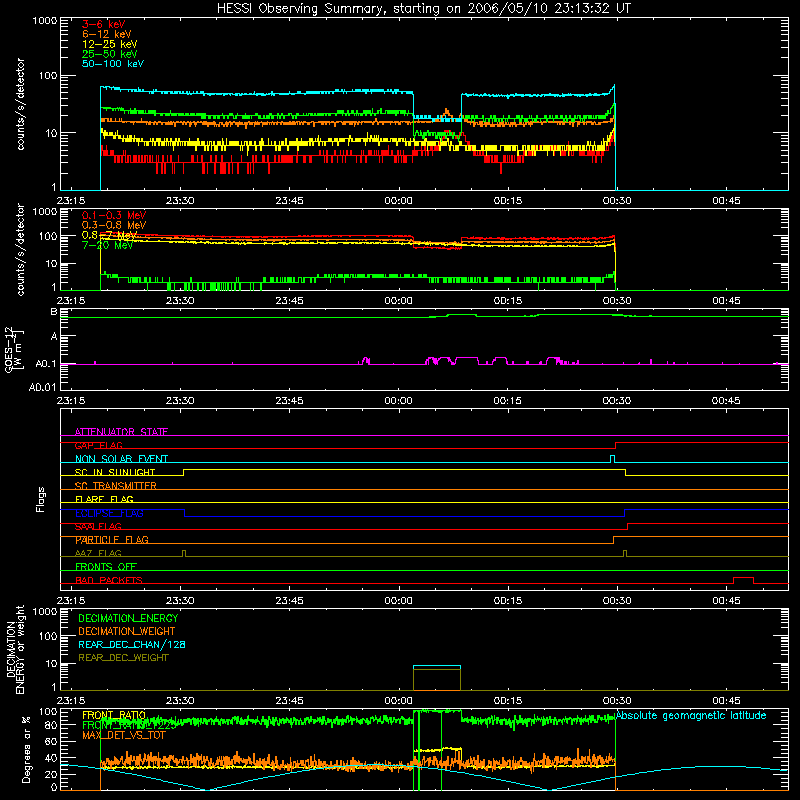Select the "0.1-0.3 MeV" legend label
Viewport: 800px width, 800px height.
pos(114,215)
